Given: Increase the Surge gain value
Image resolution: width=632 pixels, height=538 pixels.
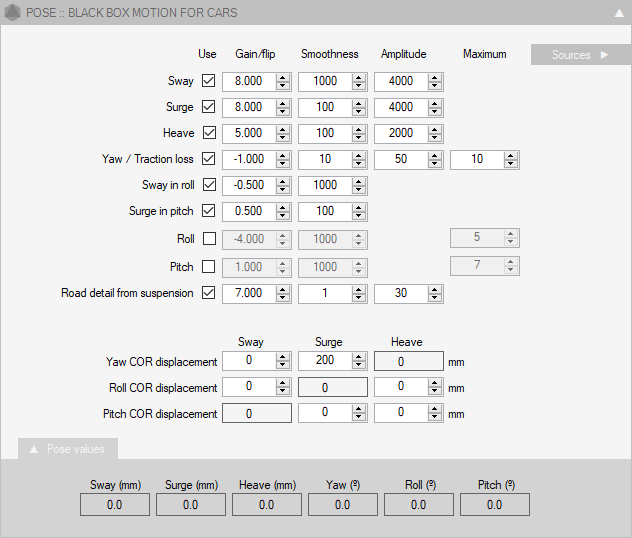Looking at the screenshot, I should pos(283,104).
